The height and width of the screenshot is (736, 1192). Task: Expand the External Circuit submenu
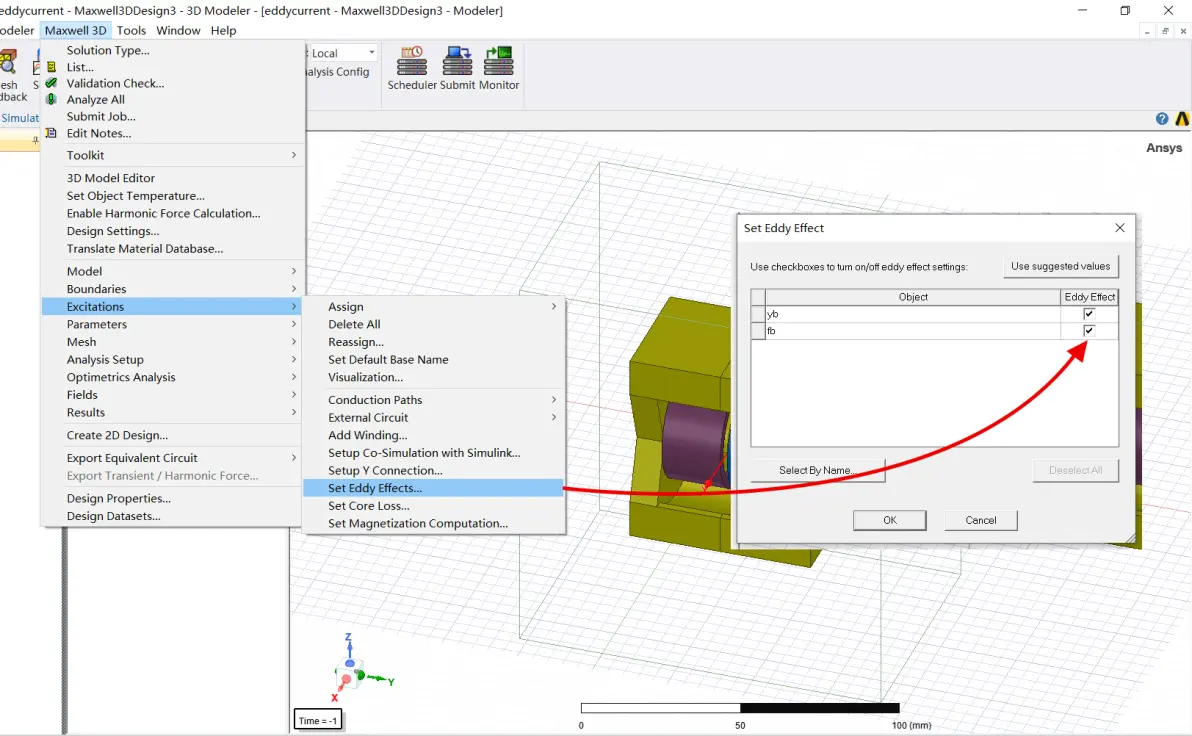[553, 417]
